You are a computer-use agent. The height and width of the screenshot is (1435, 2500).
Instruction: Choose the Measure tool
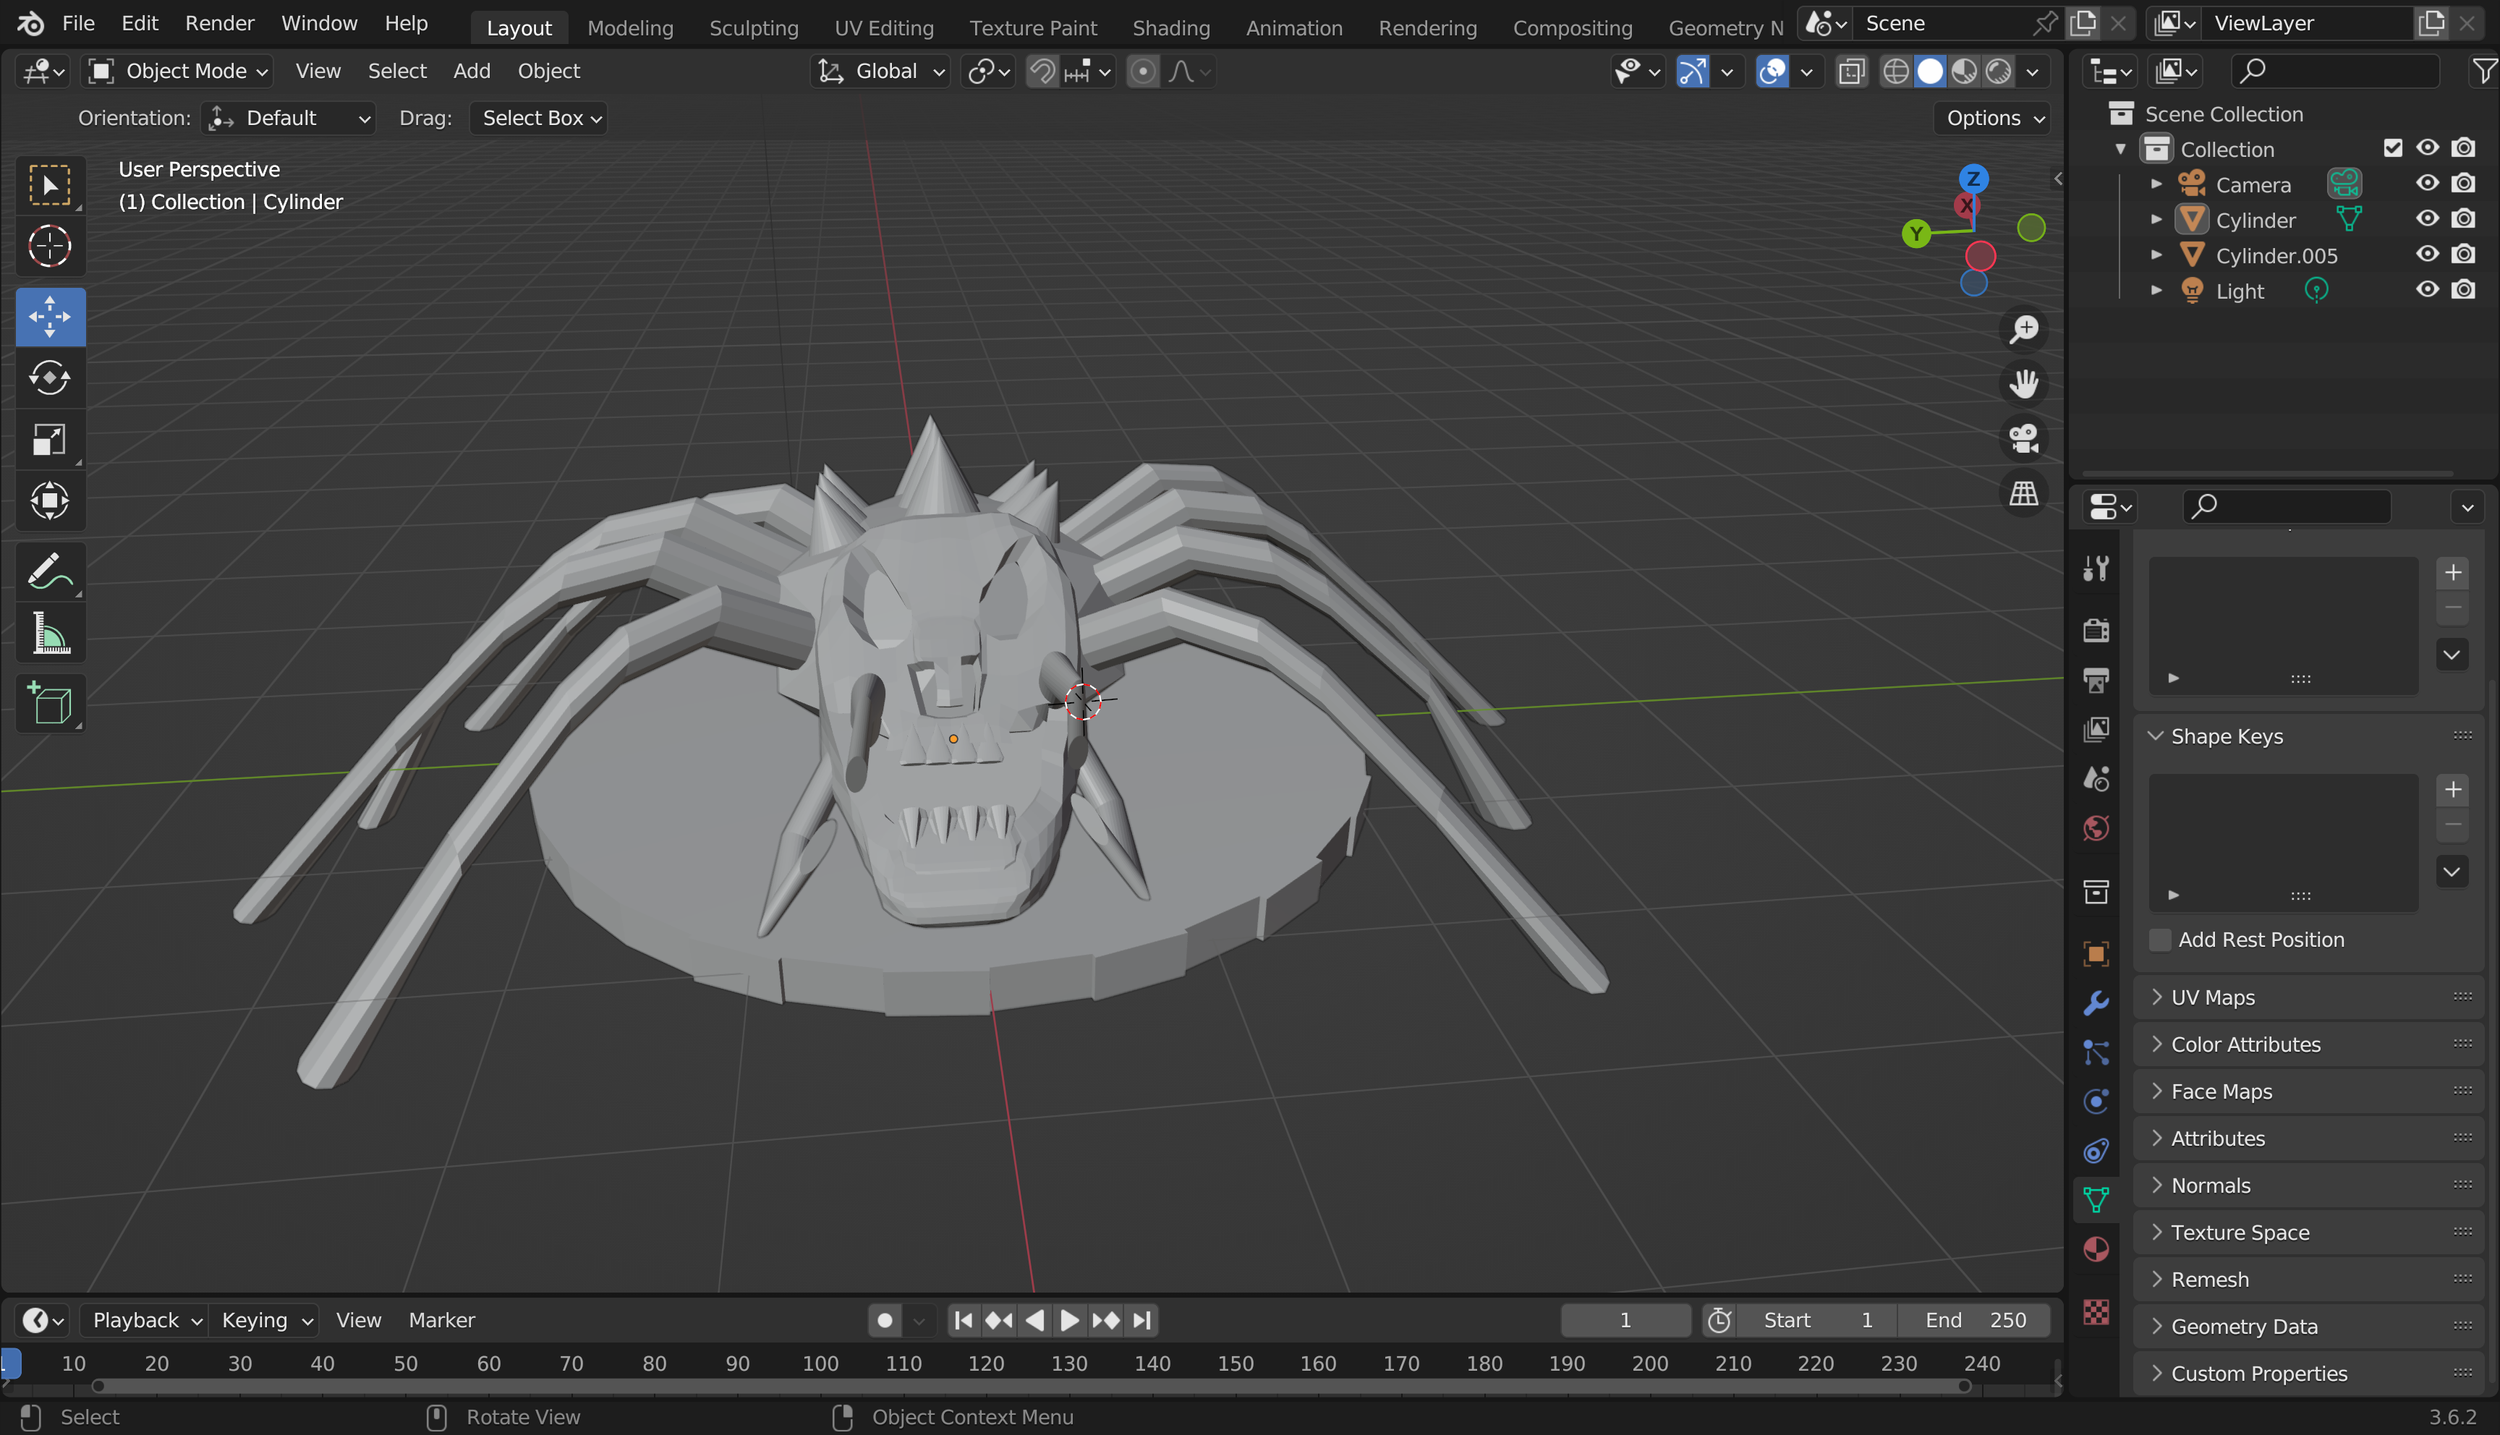pos(49,634)
